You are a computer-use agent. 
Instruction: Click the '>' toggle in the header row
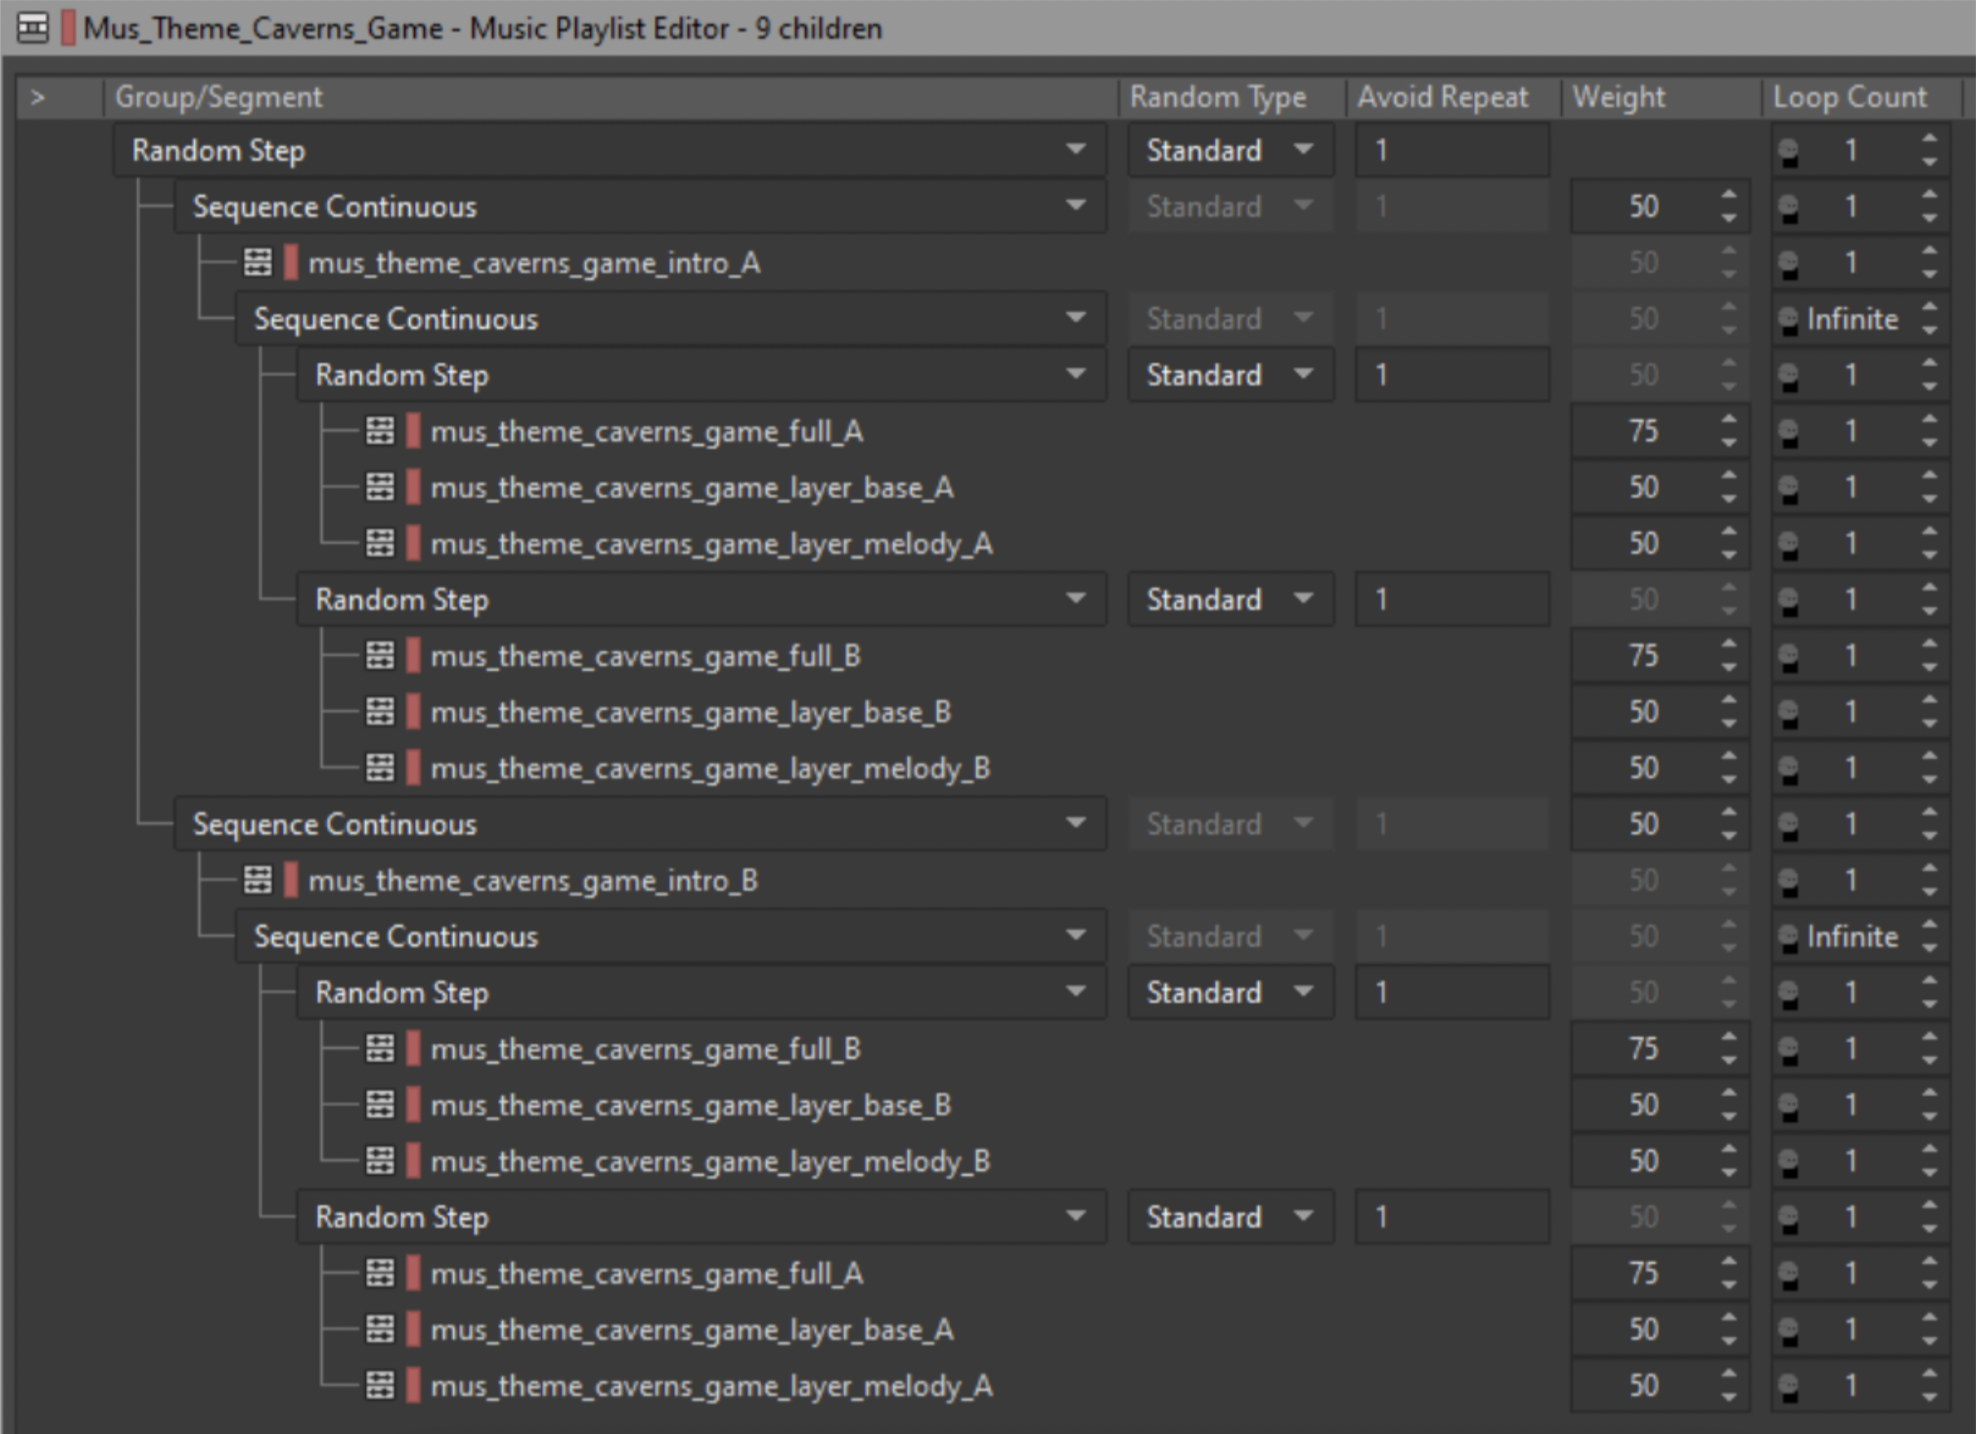point(38,97)
